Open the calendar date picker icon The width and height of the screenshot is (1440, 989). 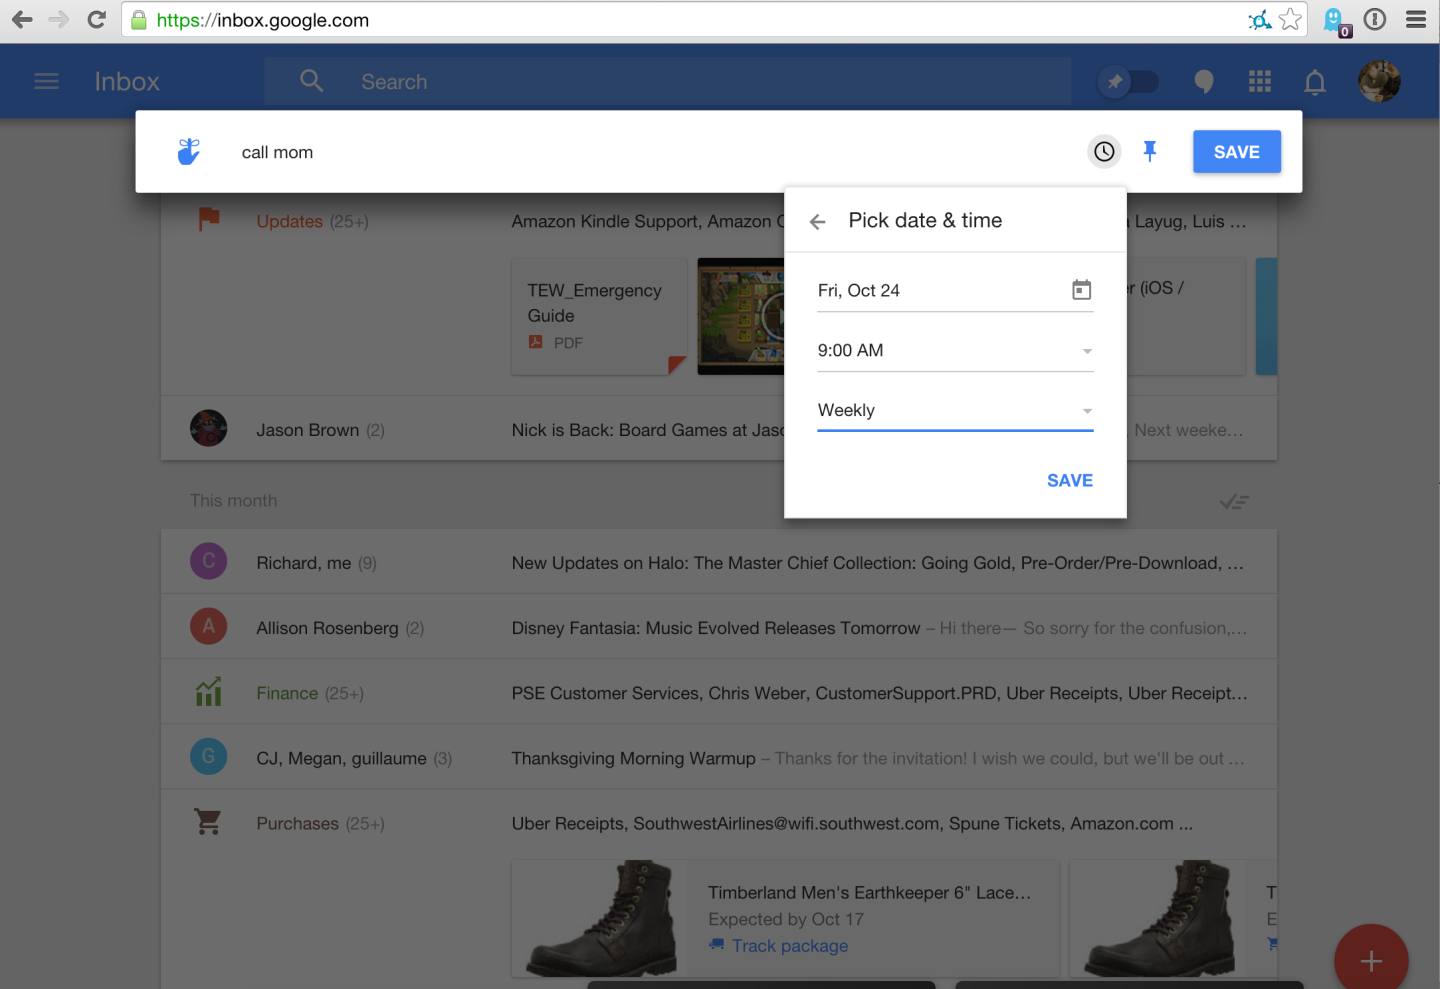tap(1081, 290)
